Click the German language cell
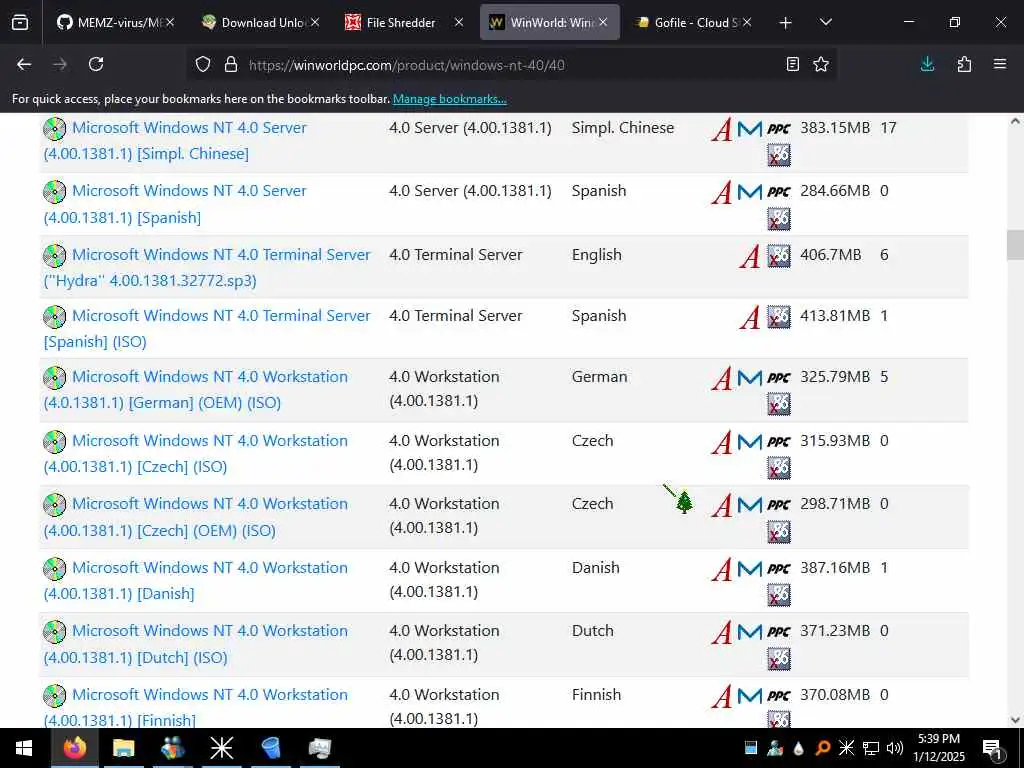The width and height of the screenshot is (1024, 768). pyautogui.click(x=599, y=377)
